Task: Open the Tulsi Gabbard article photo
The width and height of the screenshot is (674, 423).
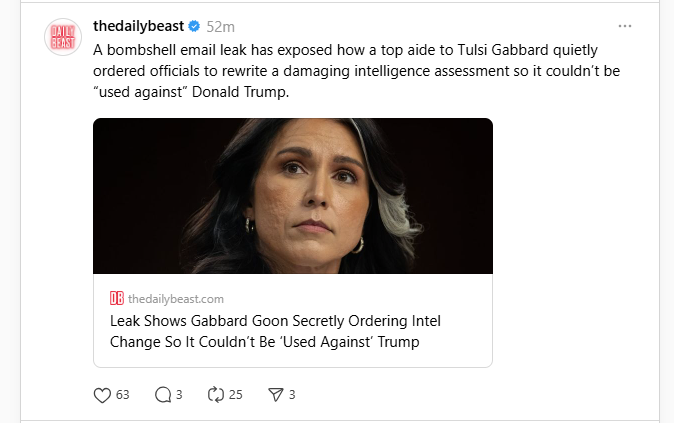Action: [293, 196]
